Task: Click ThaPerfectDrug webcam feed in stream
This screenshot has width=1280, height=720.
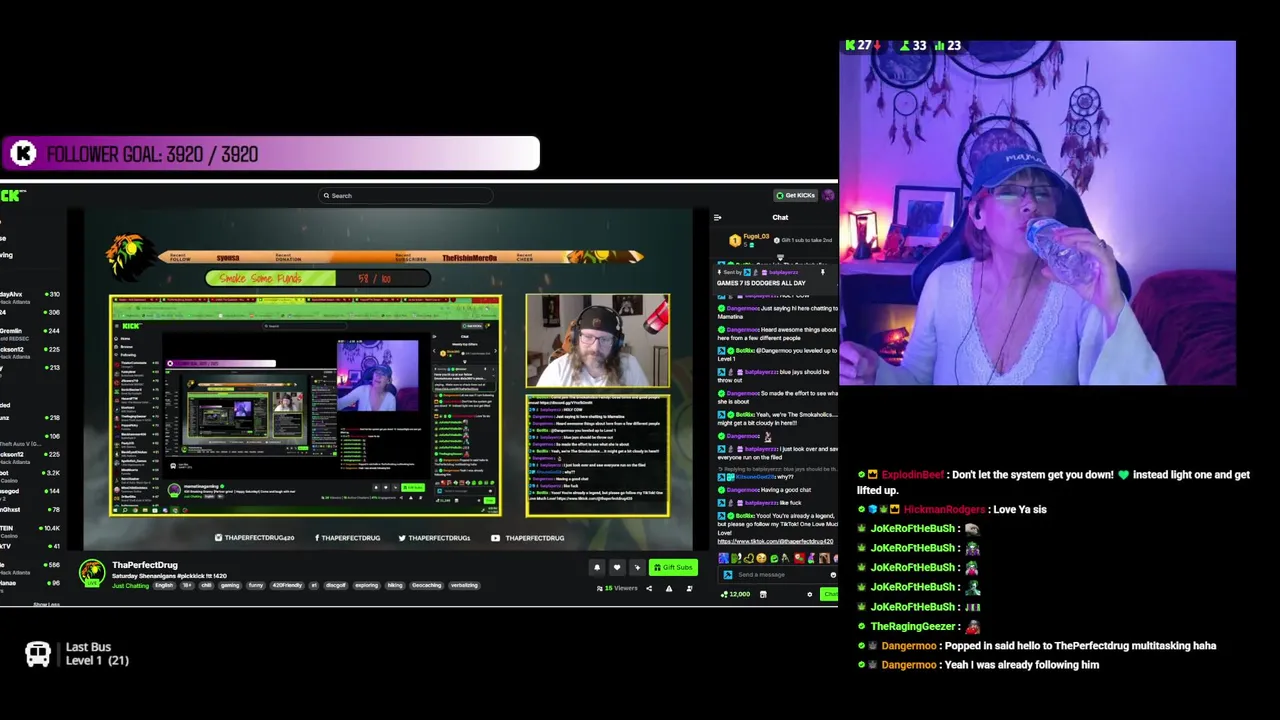Action: pyautogui.click(x=598, y=340)
